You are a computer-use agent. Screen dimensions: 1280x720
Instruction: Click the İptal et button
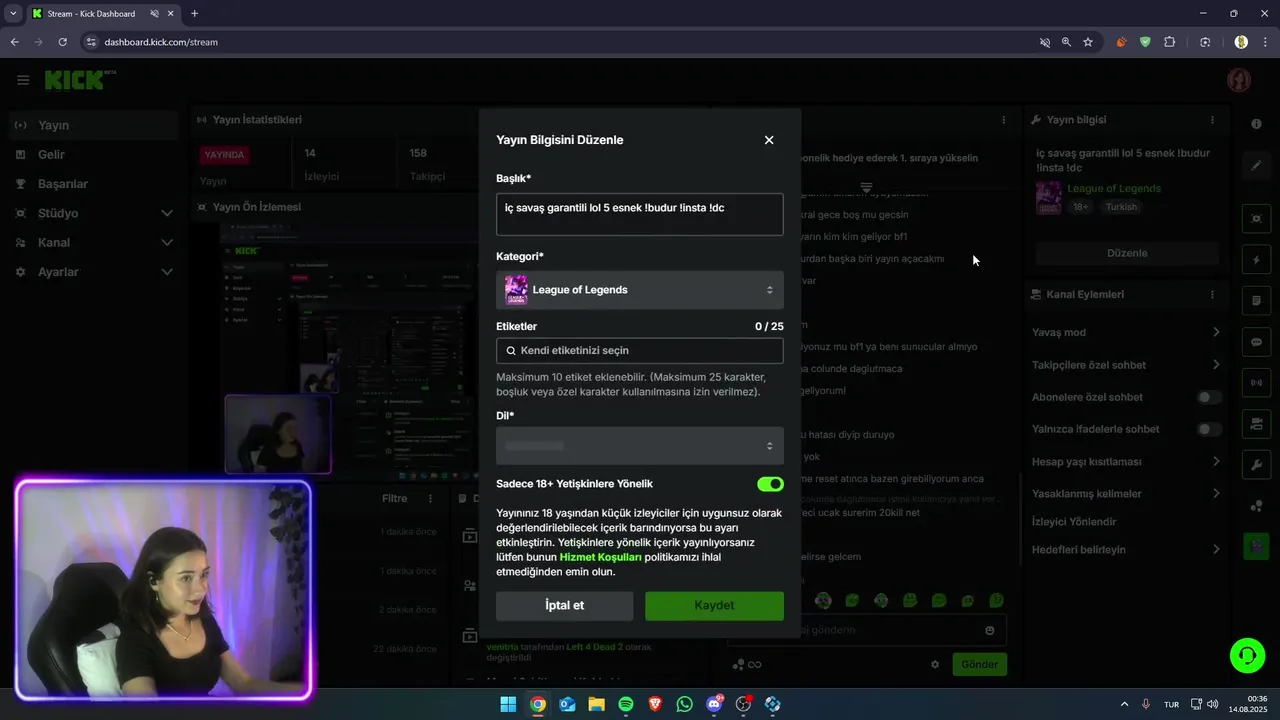[565, 606]
